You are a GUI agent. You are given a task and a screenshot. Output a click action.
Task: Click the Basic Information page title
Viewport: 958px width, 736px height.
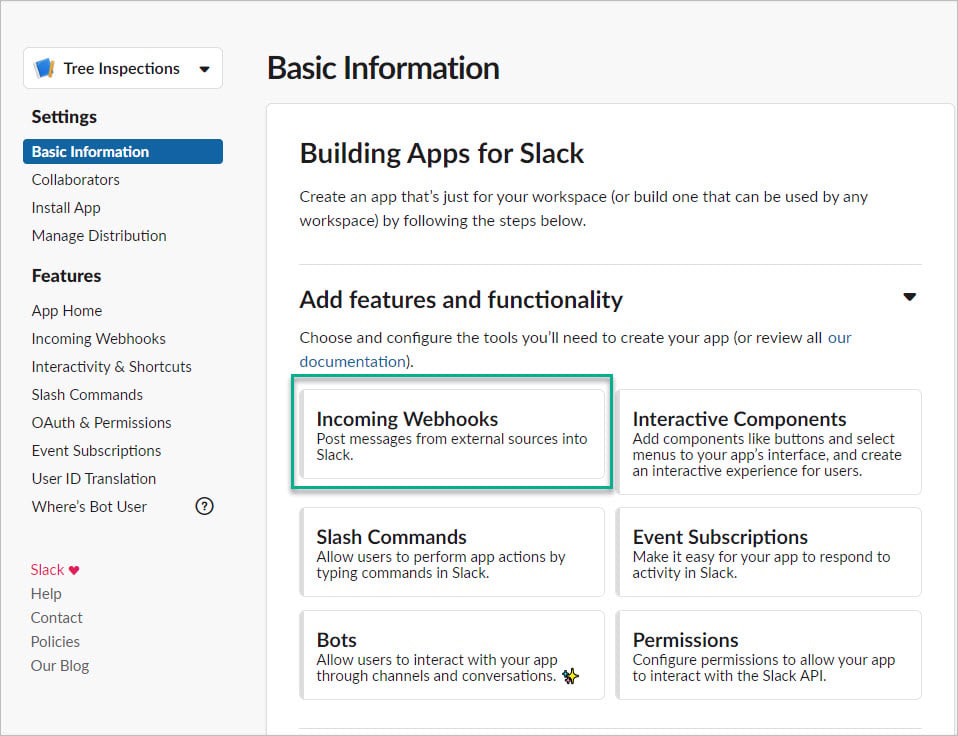click(x=383, y=68)
